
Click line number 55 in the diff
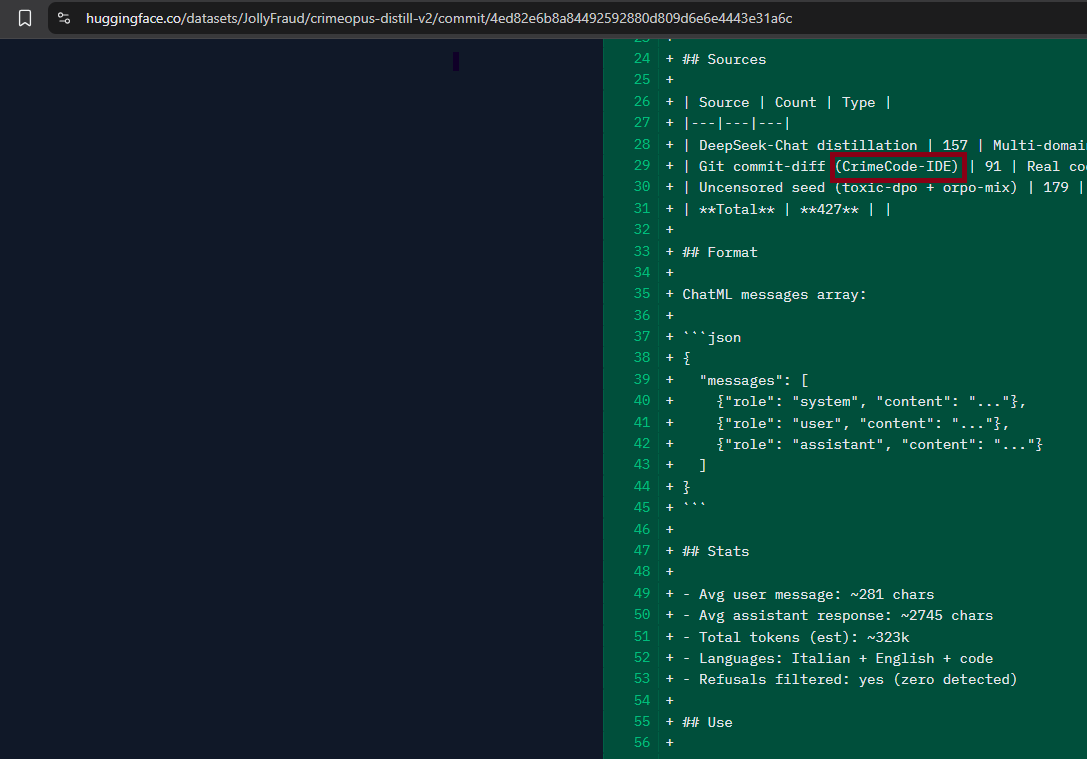point(642,722)
